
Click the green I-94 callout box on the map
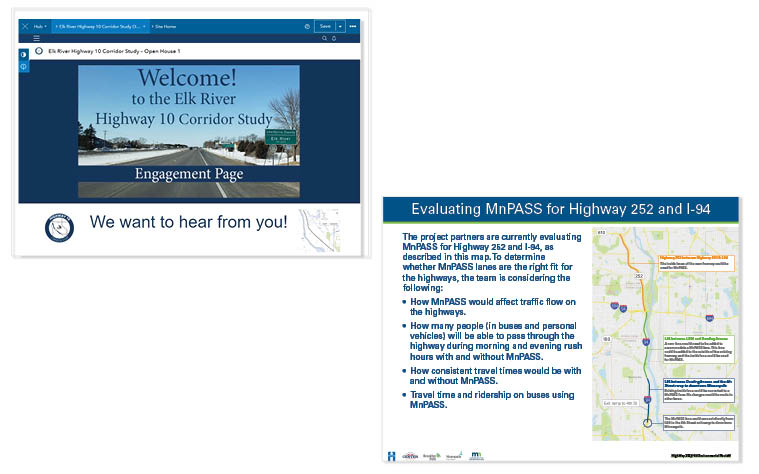click(699, 350)
